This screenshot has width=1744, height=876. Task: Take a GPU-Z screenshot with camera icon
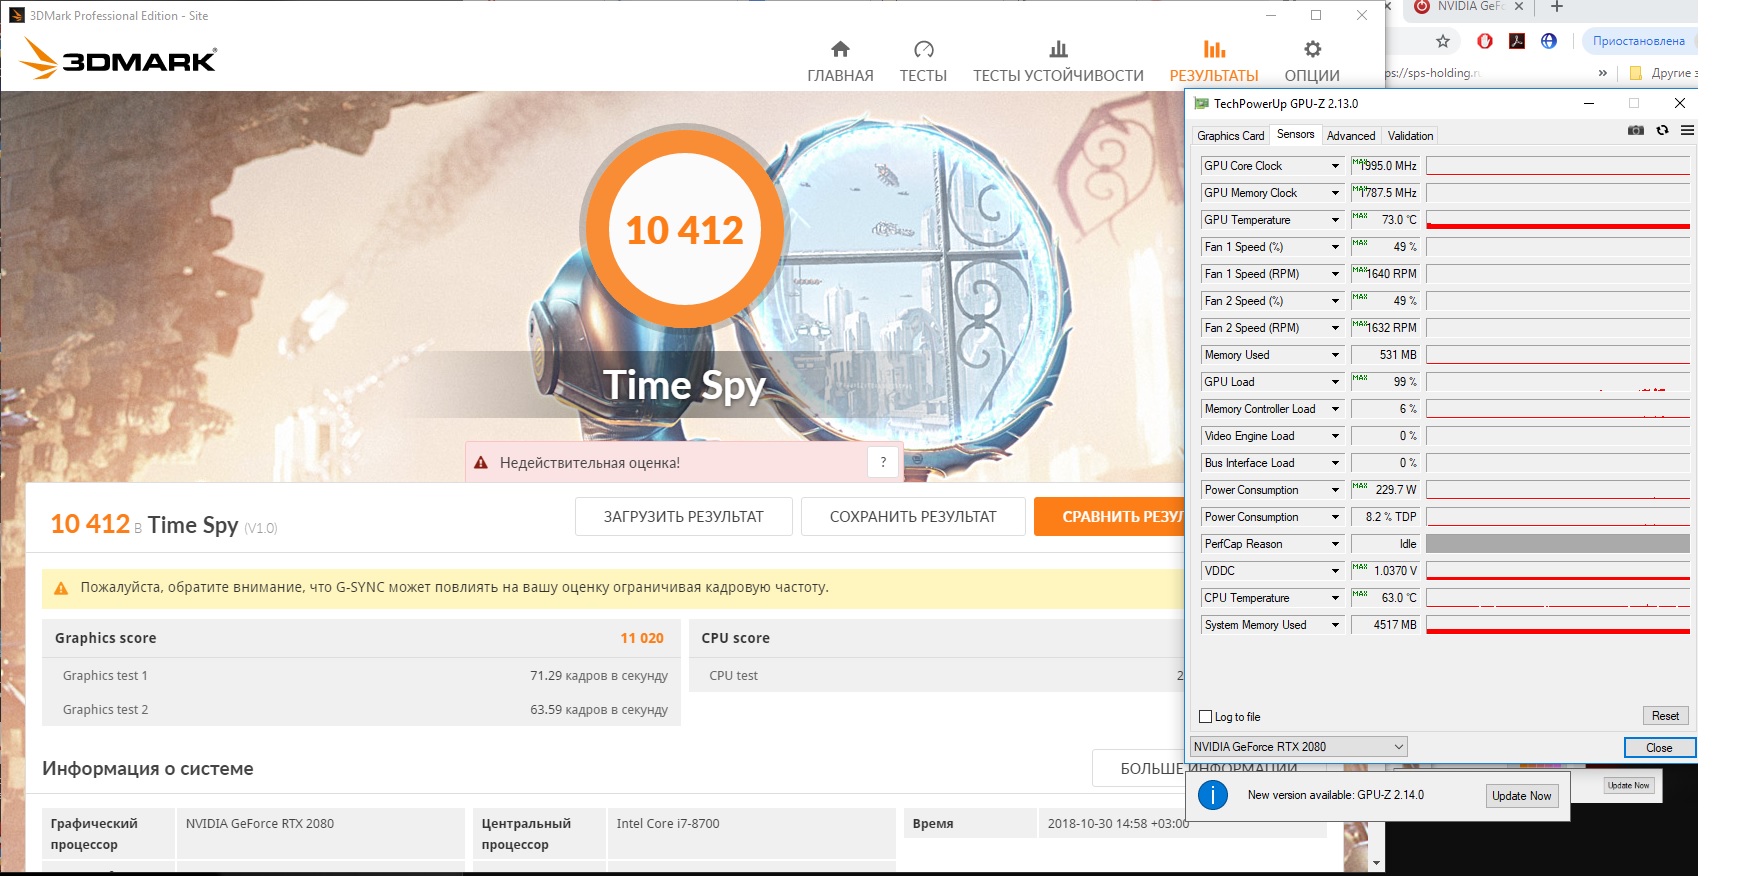coord(1636,130)
